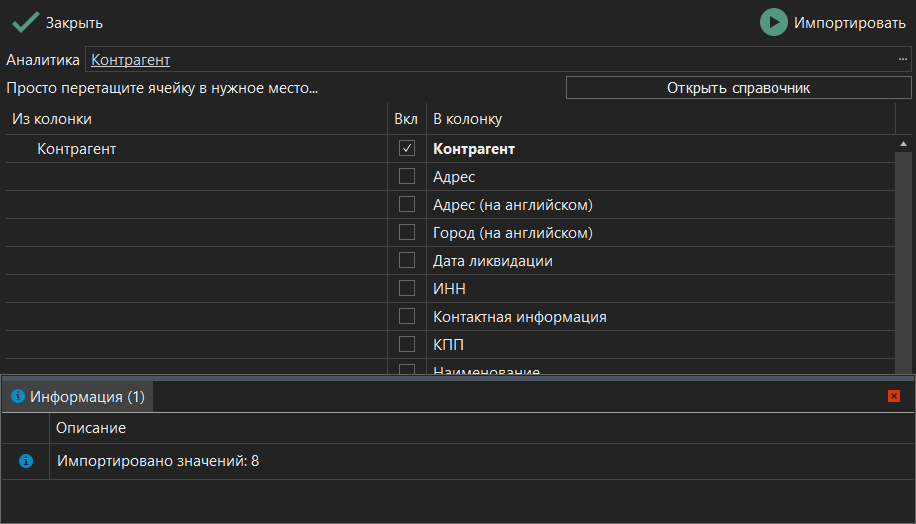Select the Адрес (на английском) row text

click(512, 205)
